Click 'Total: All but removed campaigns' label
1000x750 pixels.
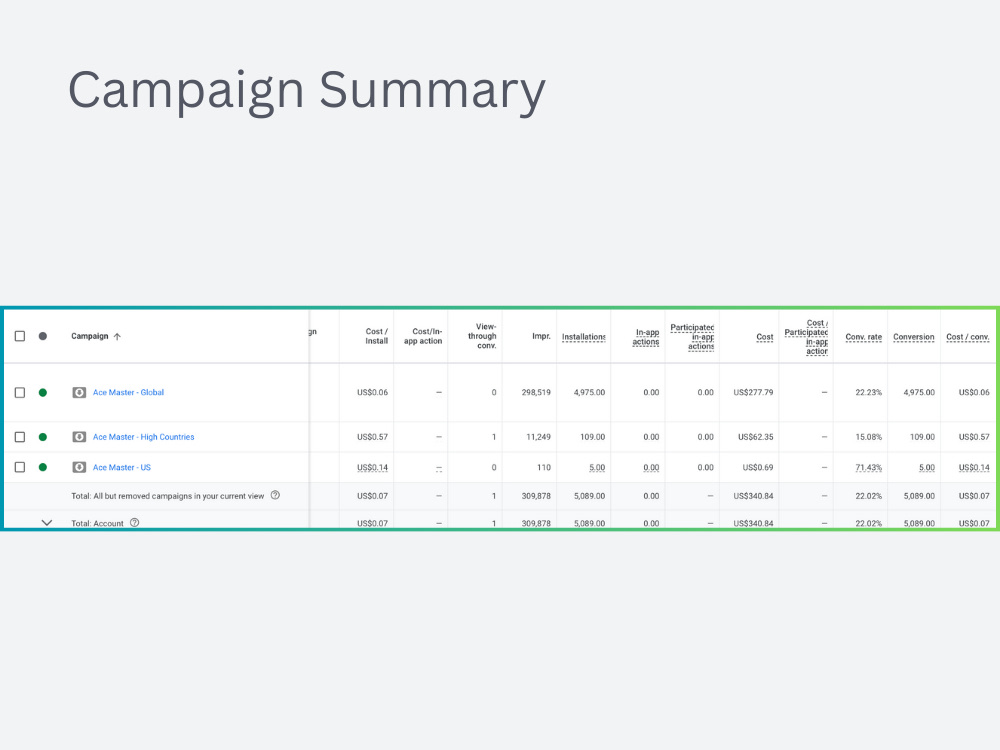coord(168,496)
